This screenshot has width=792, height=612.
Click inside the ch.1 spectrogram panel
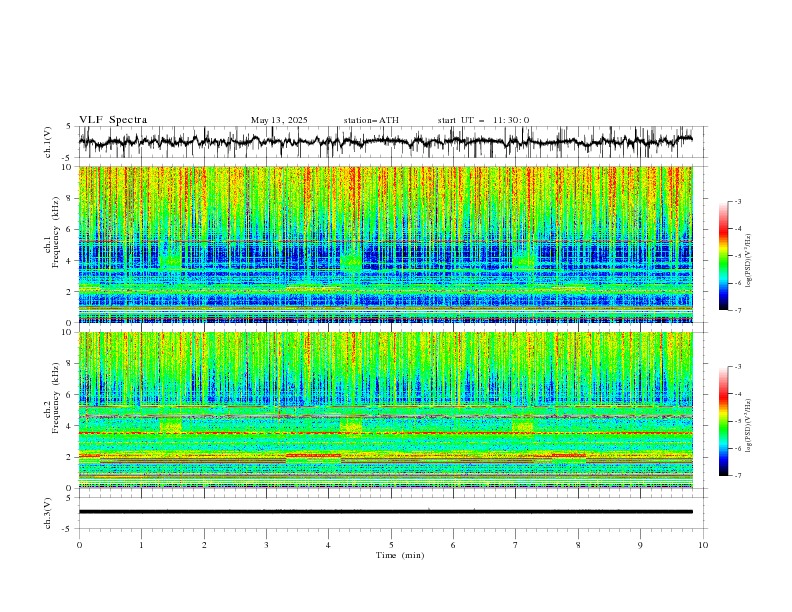pyautogui.click(x=385, y=244)
